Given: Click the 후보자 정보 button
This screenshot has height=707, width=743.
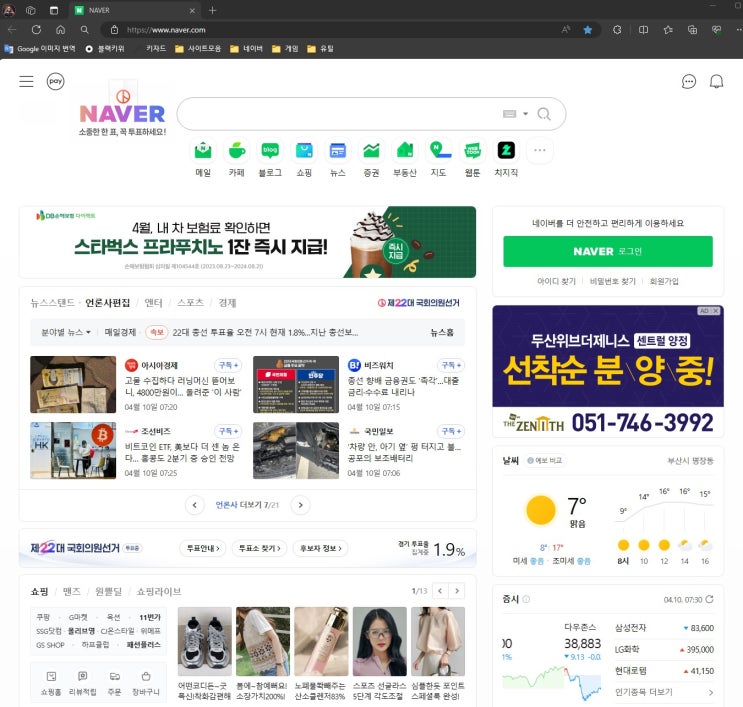Looking at the screenshot, I should pos(320,548).
